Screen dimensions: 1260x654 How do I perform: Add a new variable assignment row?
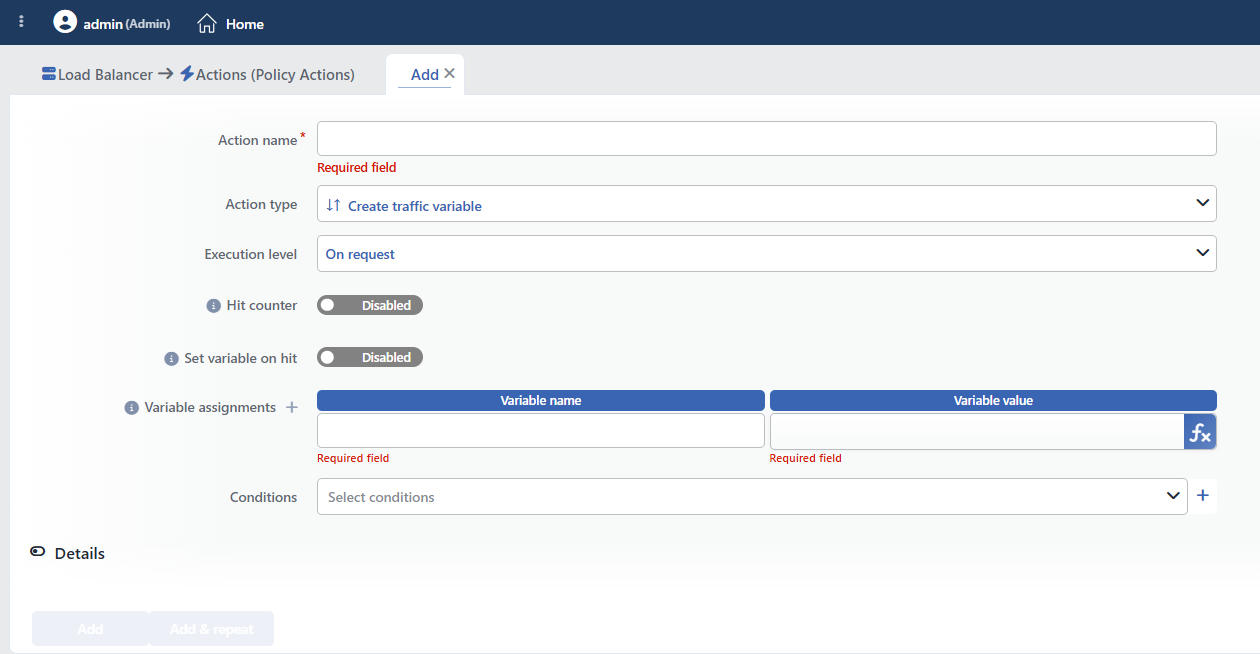click(x=292, y=407)
